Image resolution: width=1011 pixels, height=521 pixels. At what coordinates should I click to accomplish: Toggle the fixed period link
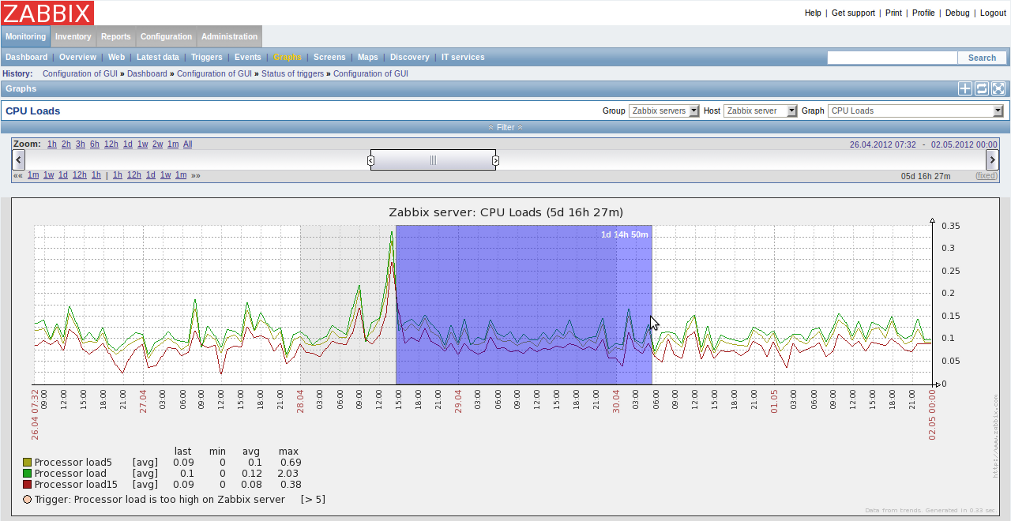pos(986,175)
